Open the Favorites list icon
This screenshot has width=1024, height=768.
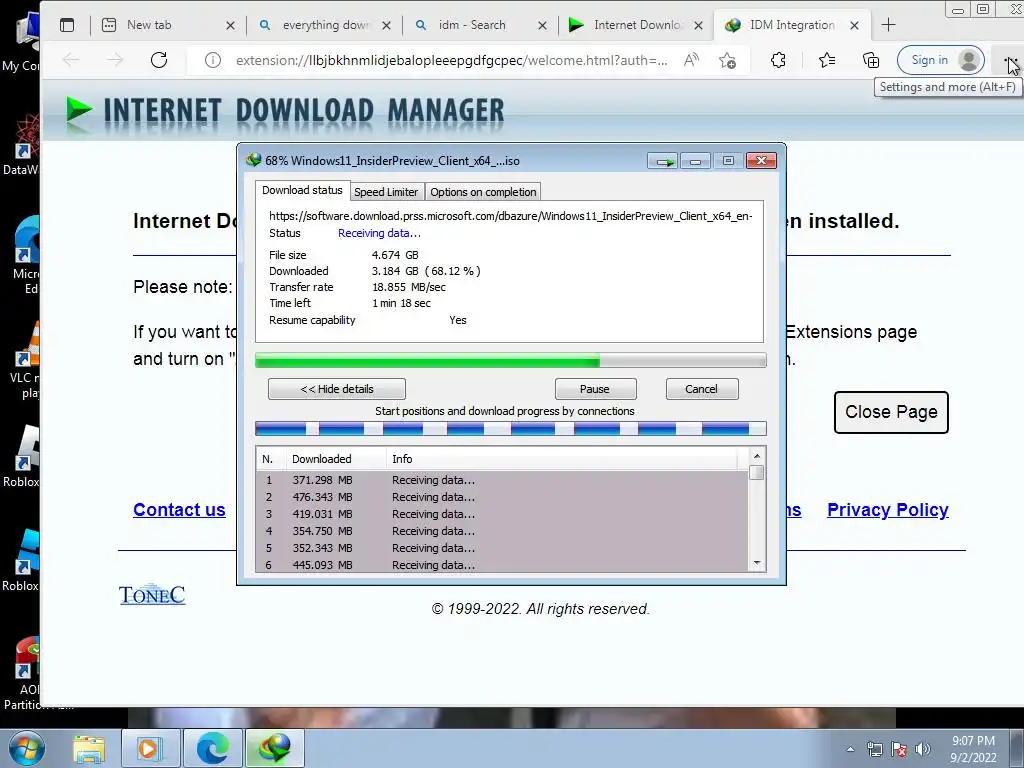pos(827,60)
